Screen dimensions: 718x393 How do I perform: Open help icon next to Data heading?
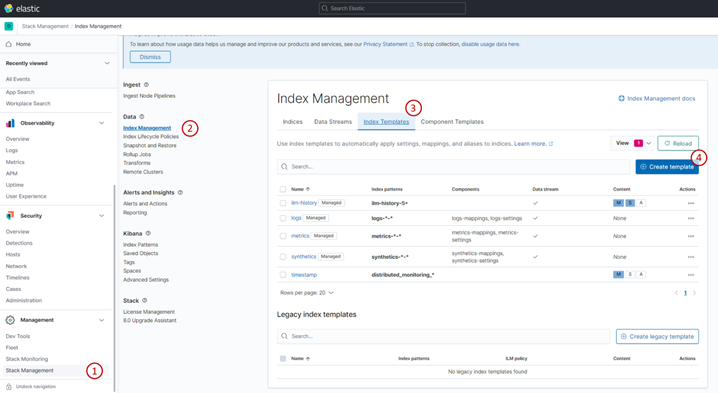point(142,117)
